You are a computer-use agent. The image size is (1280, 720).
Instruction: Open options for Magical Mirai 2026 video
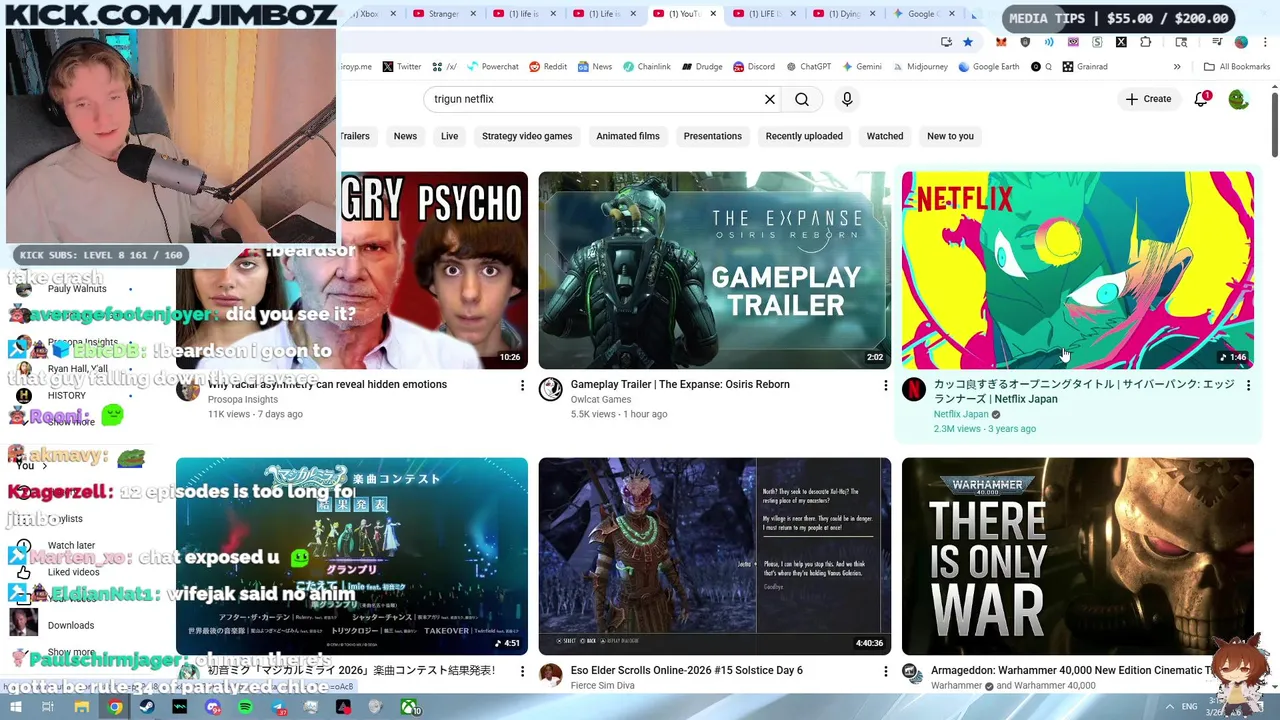click(x=522, y=671)
